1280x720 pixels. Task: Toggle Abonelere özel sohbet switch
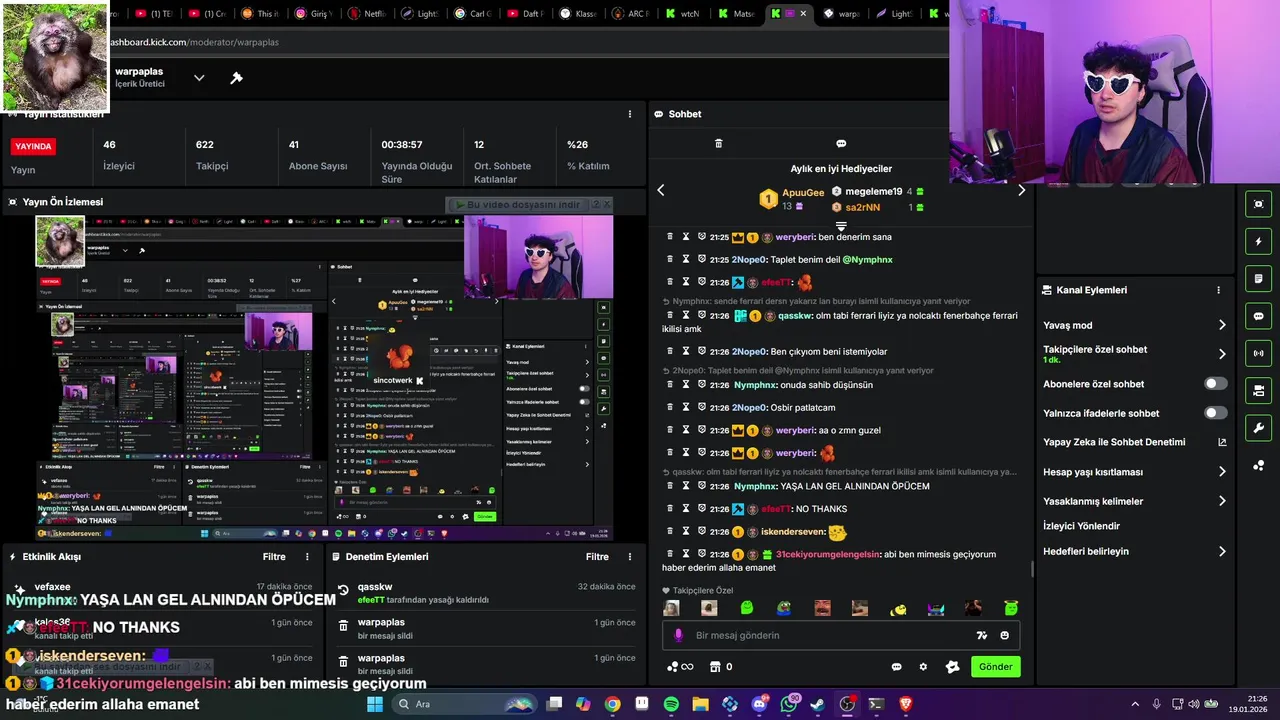(1215, 384)
